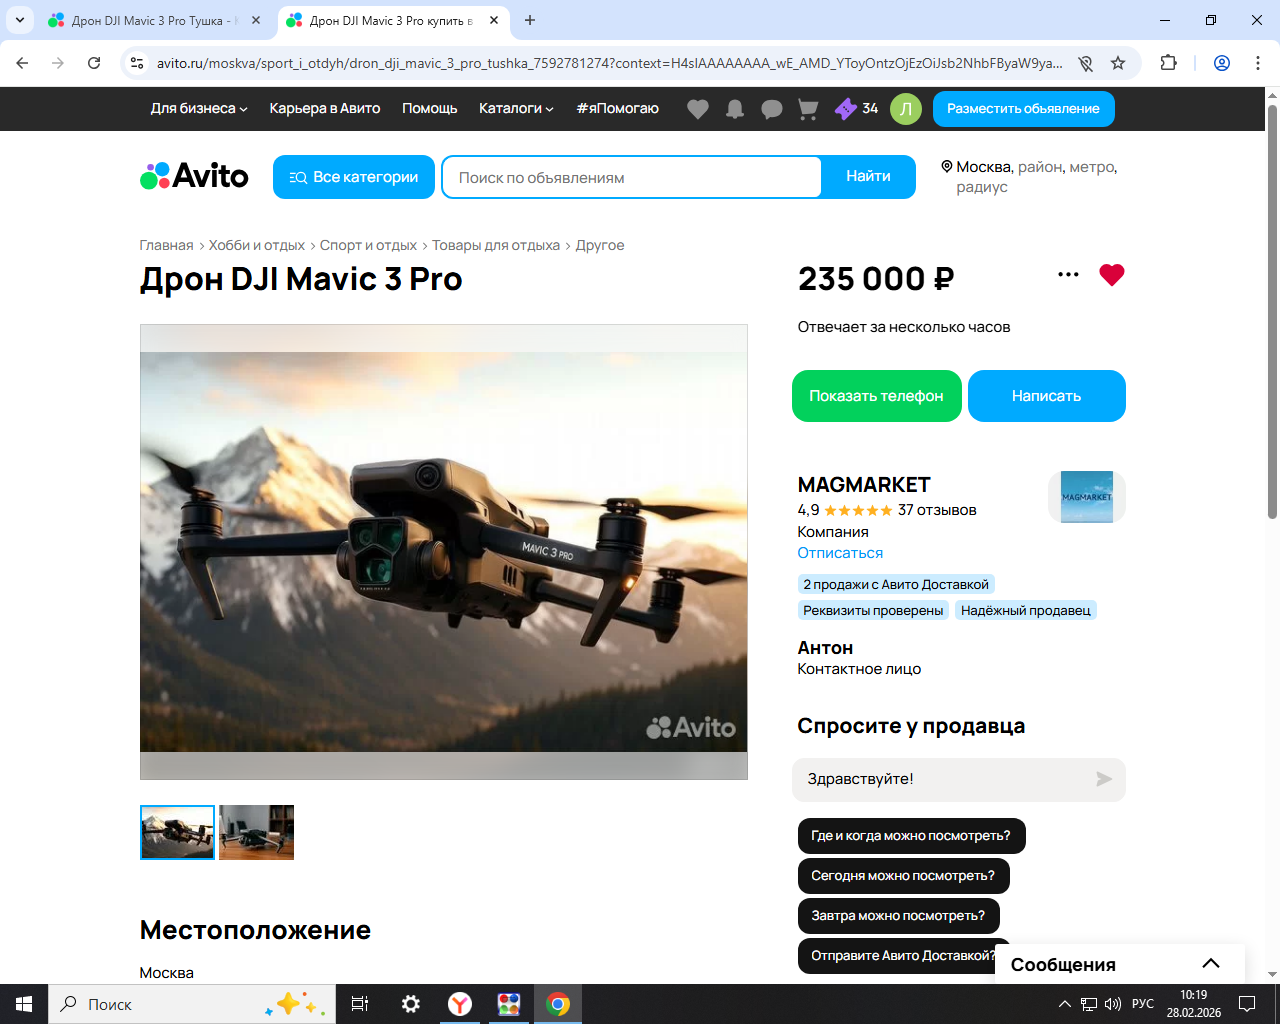
Task: Remove listing from favorites via red heart
Action: pyautogui.click(x=1112, y=275)
